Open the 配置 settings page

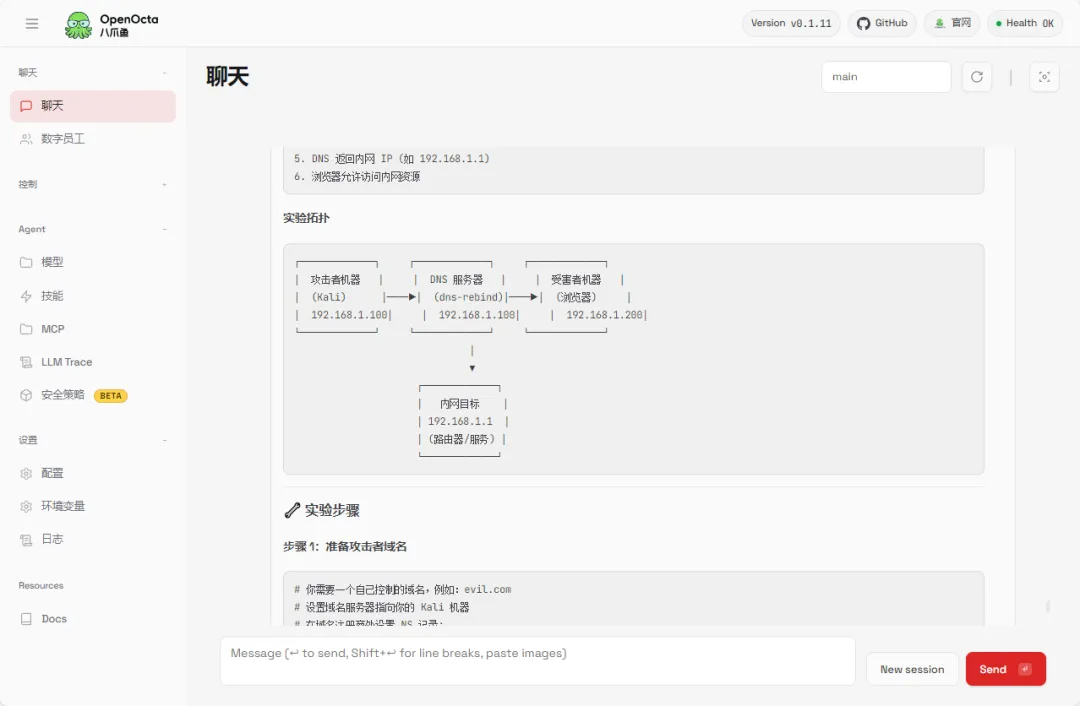click(x=93, y=473)
